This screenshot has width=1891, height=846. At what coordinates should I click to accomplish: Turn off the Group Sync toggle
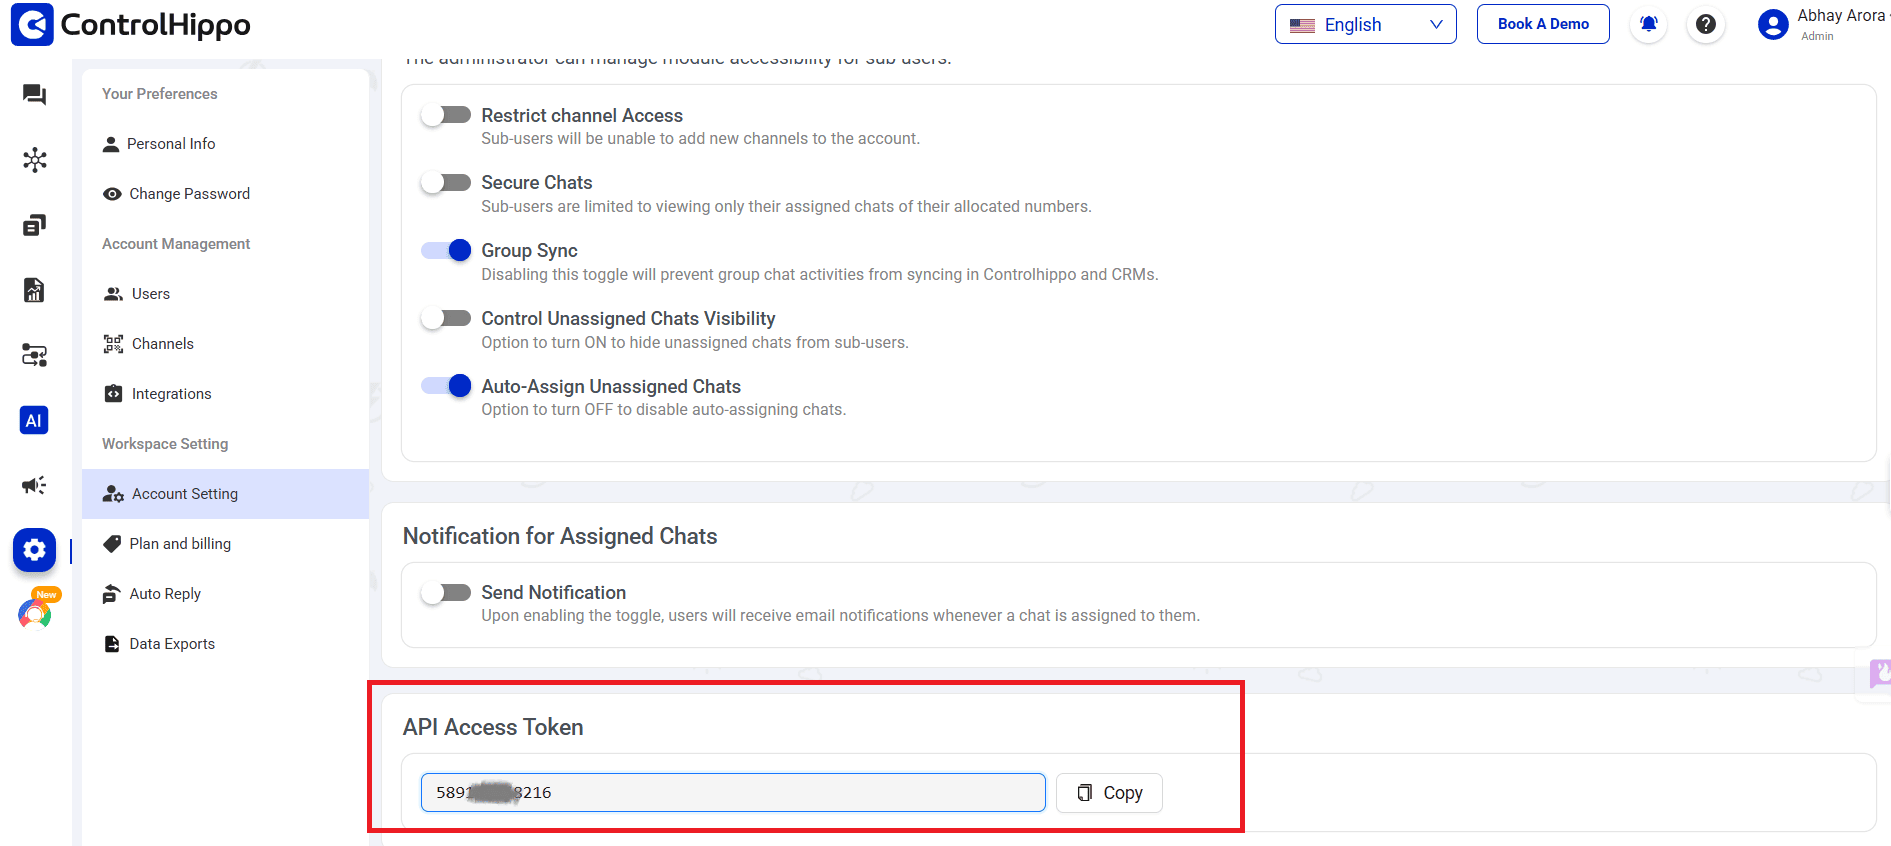tap(446, 250)
